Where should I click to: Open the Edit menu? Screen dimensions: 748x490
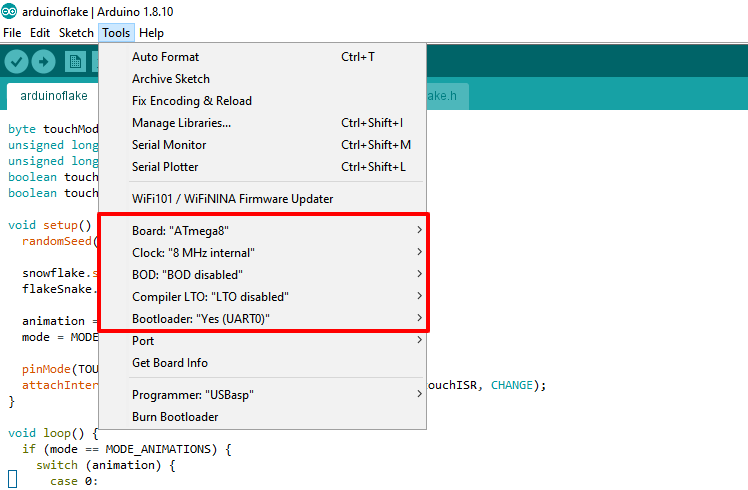[x=40, y=33]
